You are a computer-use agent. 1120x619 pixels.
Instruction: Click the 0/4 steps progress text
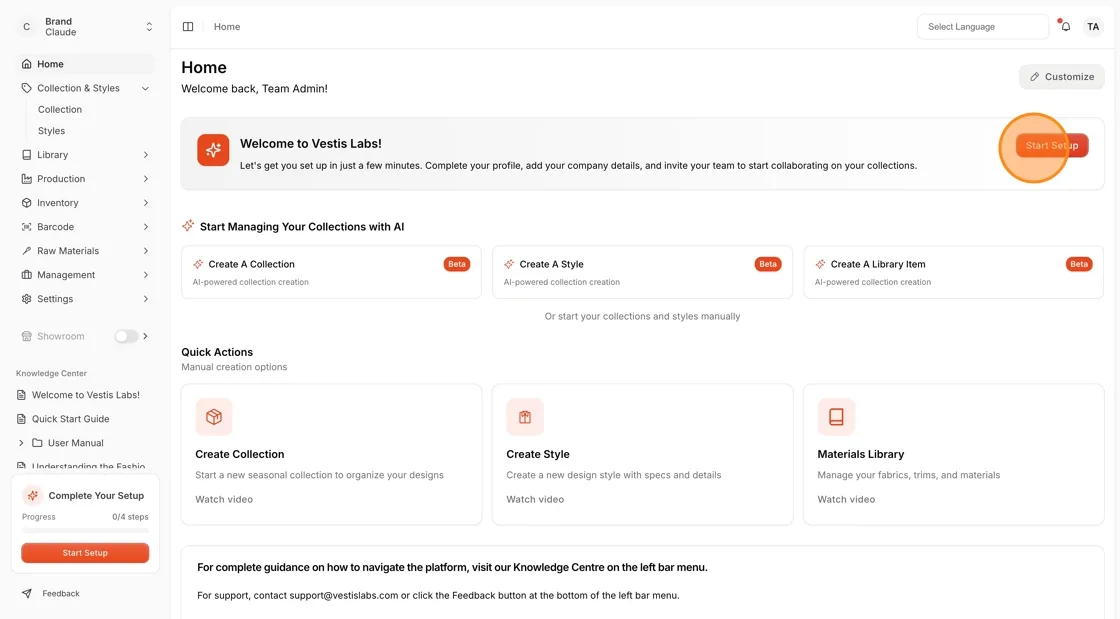tap(130, 517)
